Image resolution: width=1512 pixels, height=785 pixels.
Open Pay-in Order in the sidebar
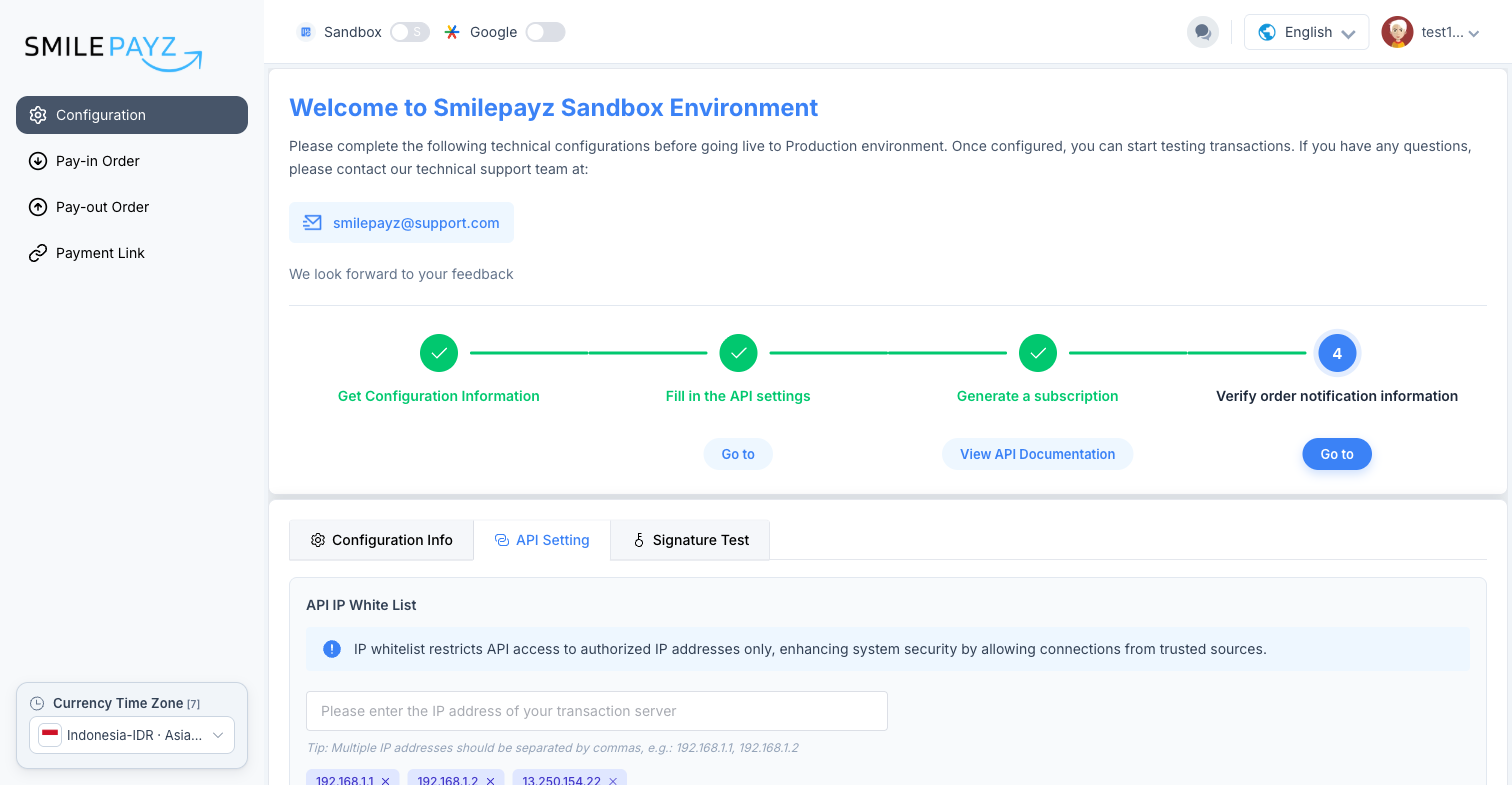[132, 161]
